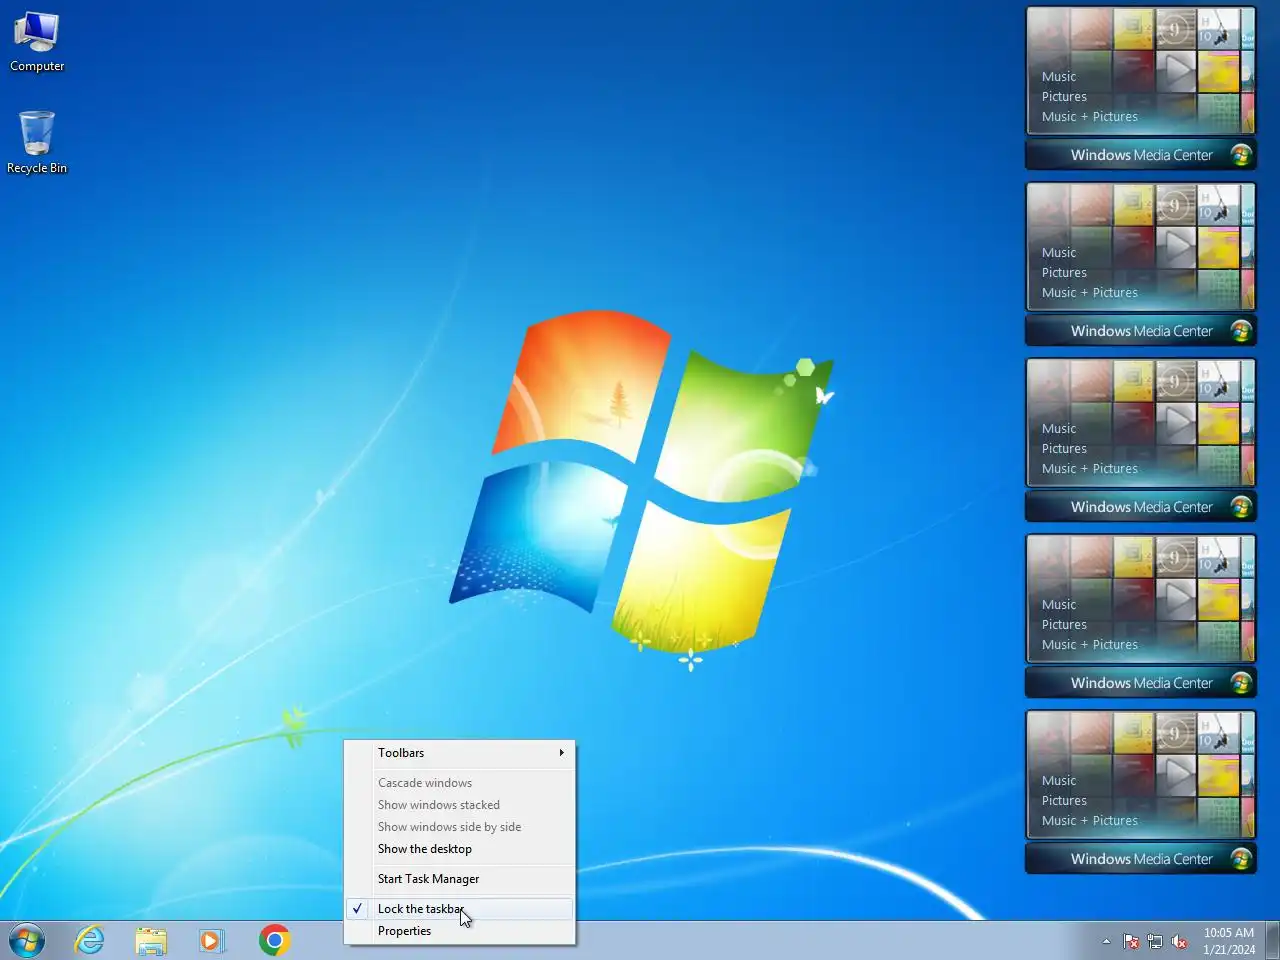This screenshot has height=960, width=1280.
Task: Open the Computer desktop icon
Action: click(x=37, y=42)
